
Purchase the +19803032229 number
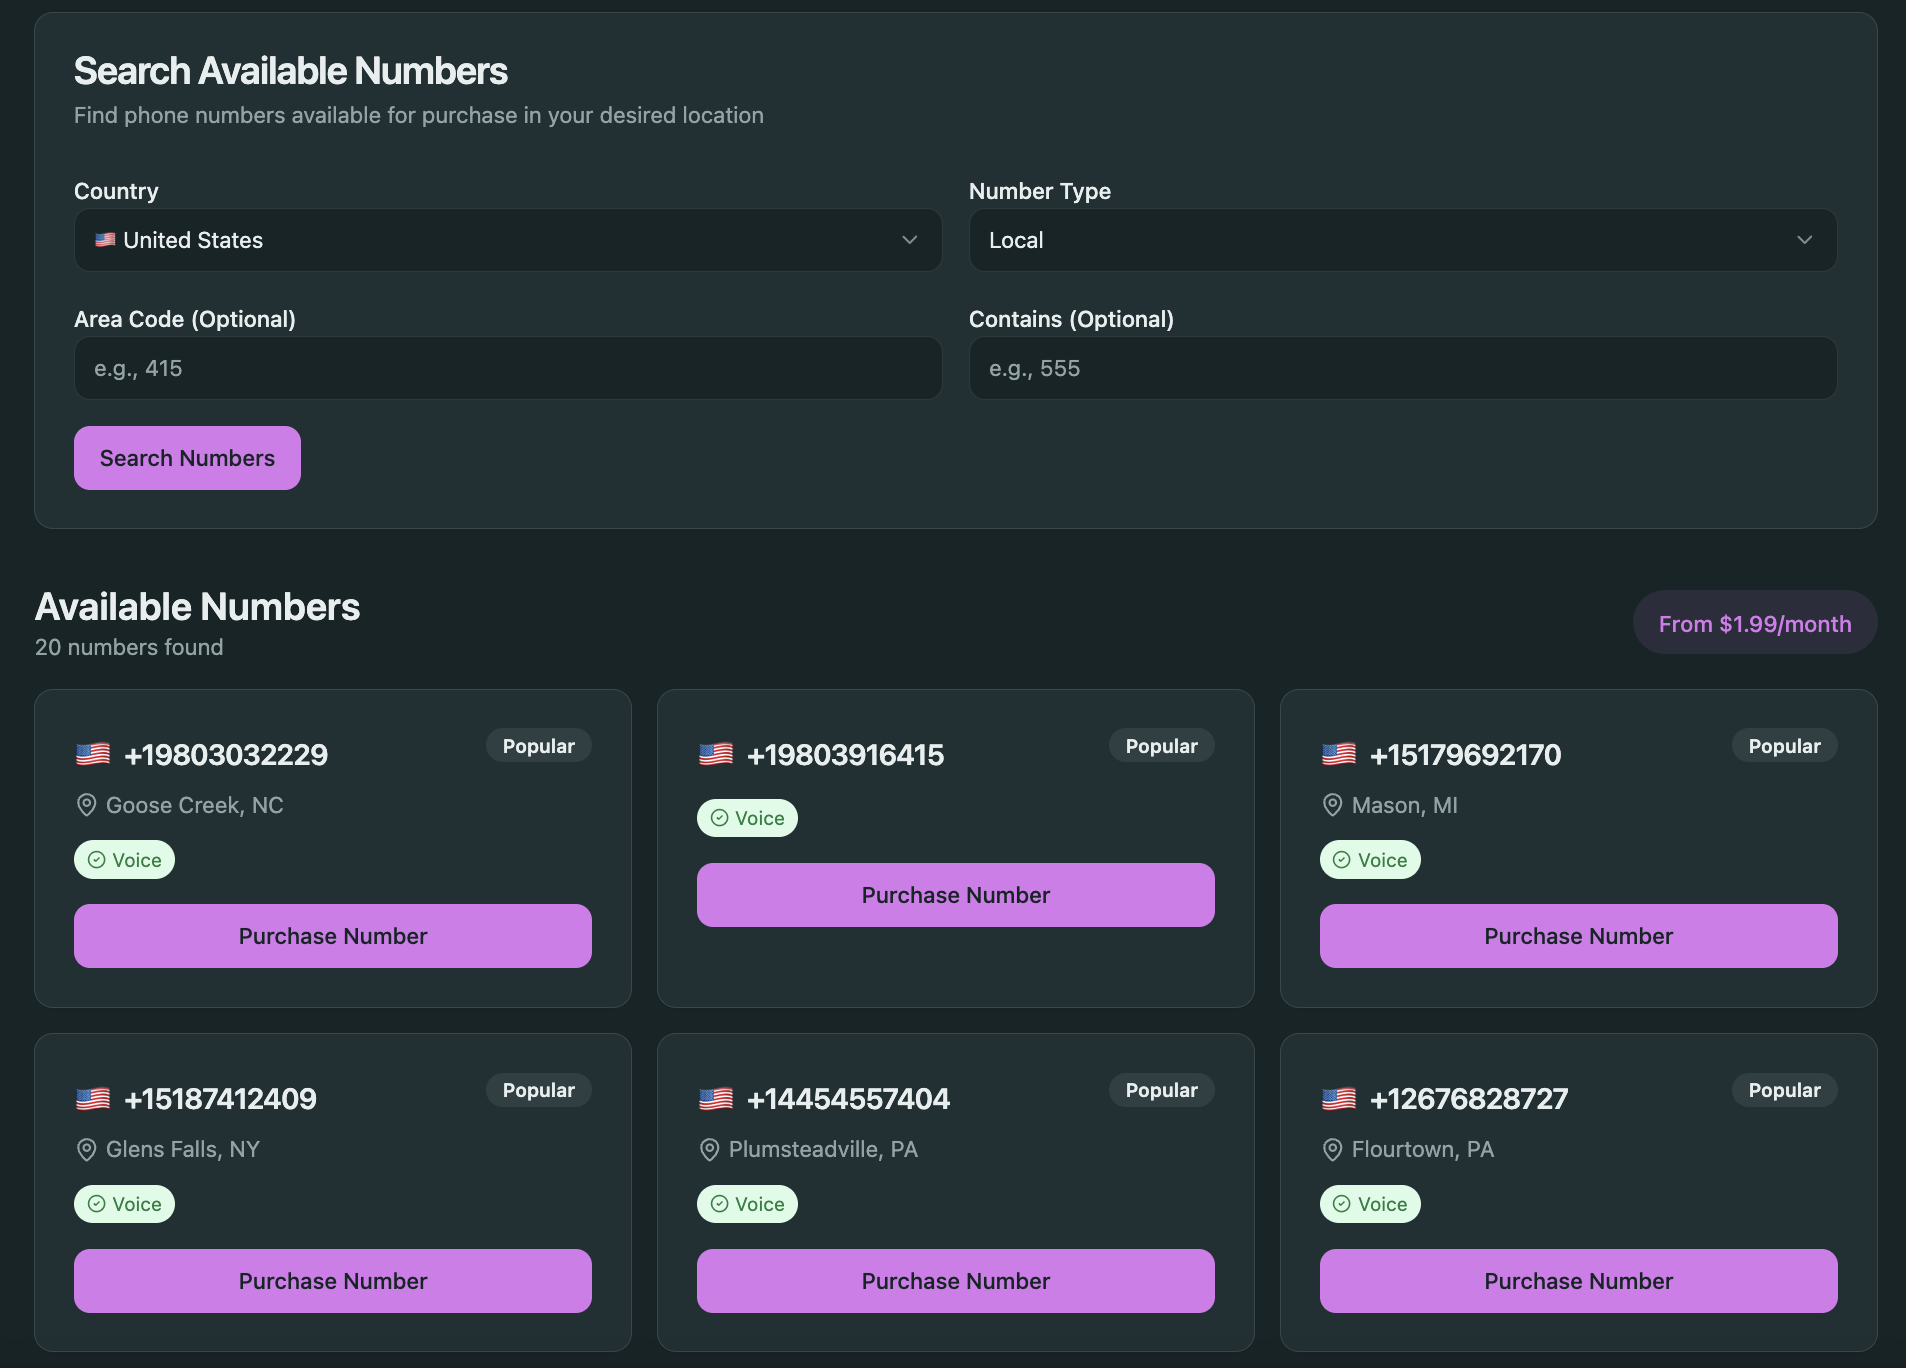tap(332, 936)
